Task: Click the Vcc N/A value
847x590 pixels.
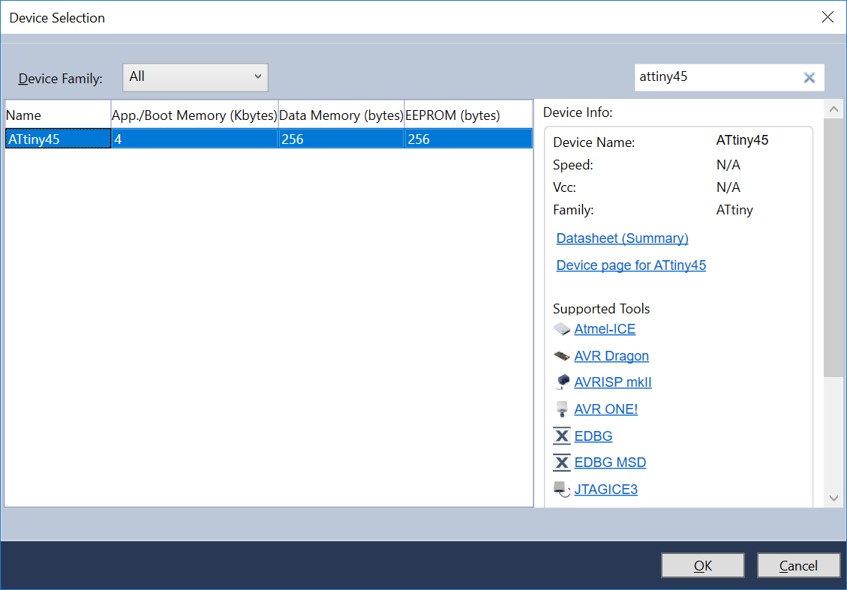Action: point(728,187)
